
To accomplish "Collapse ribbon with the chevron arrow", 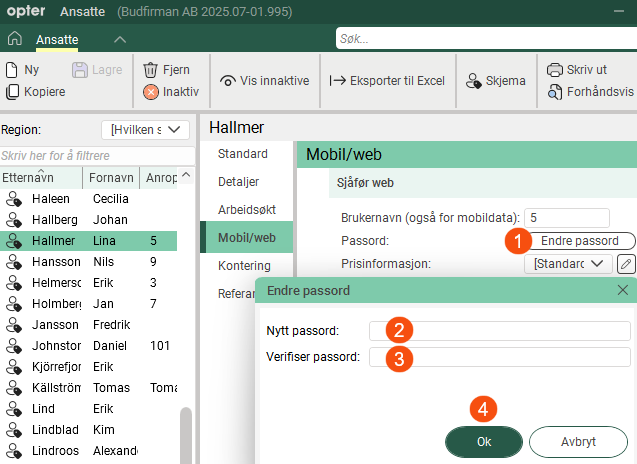I will coord(119,39).
